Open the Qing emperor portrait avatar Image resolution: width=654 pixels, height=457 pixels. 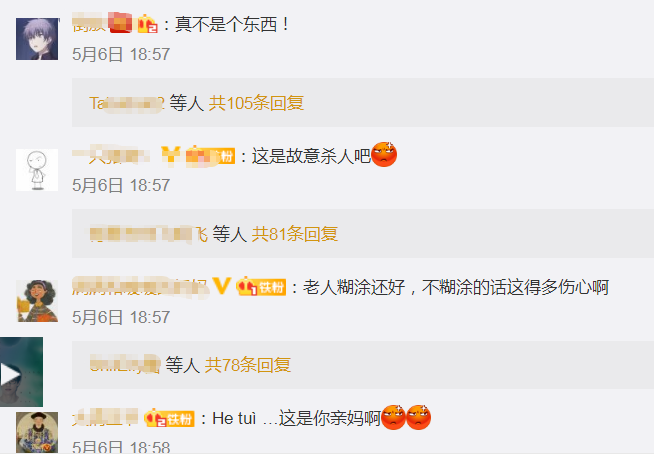tap(37, 432)
